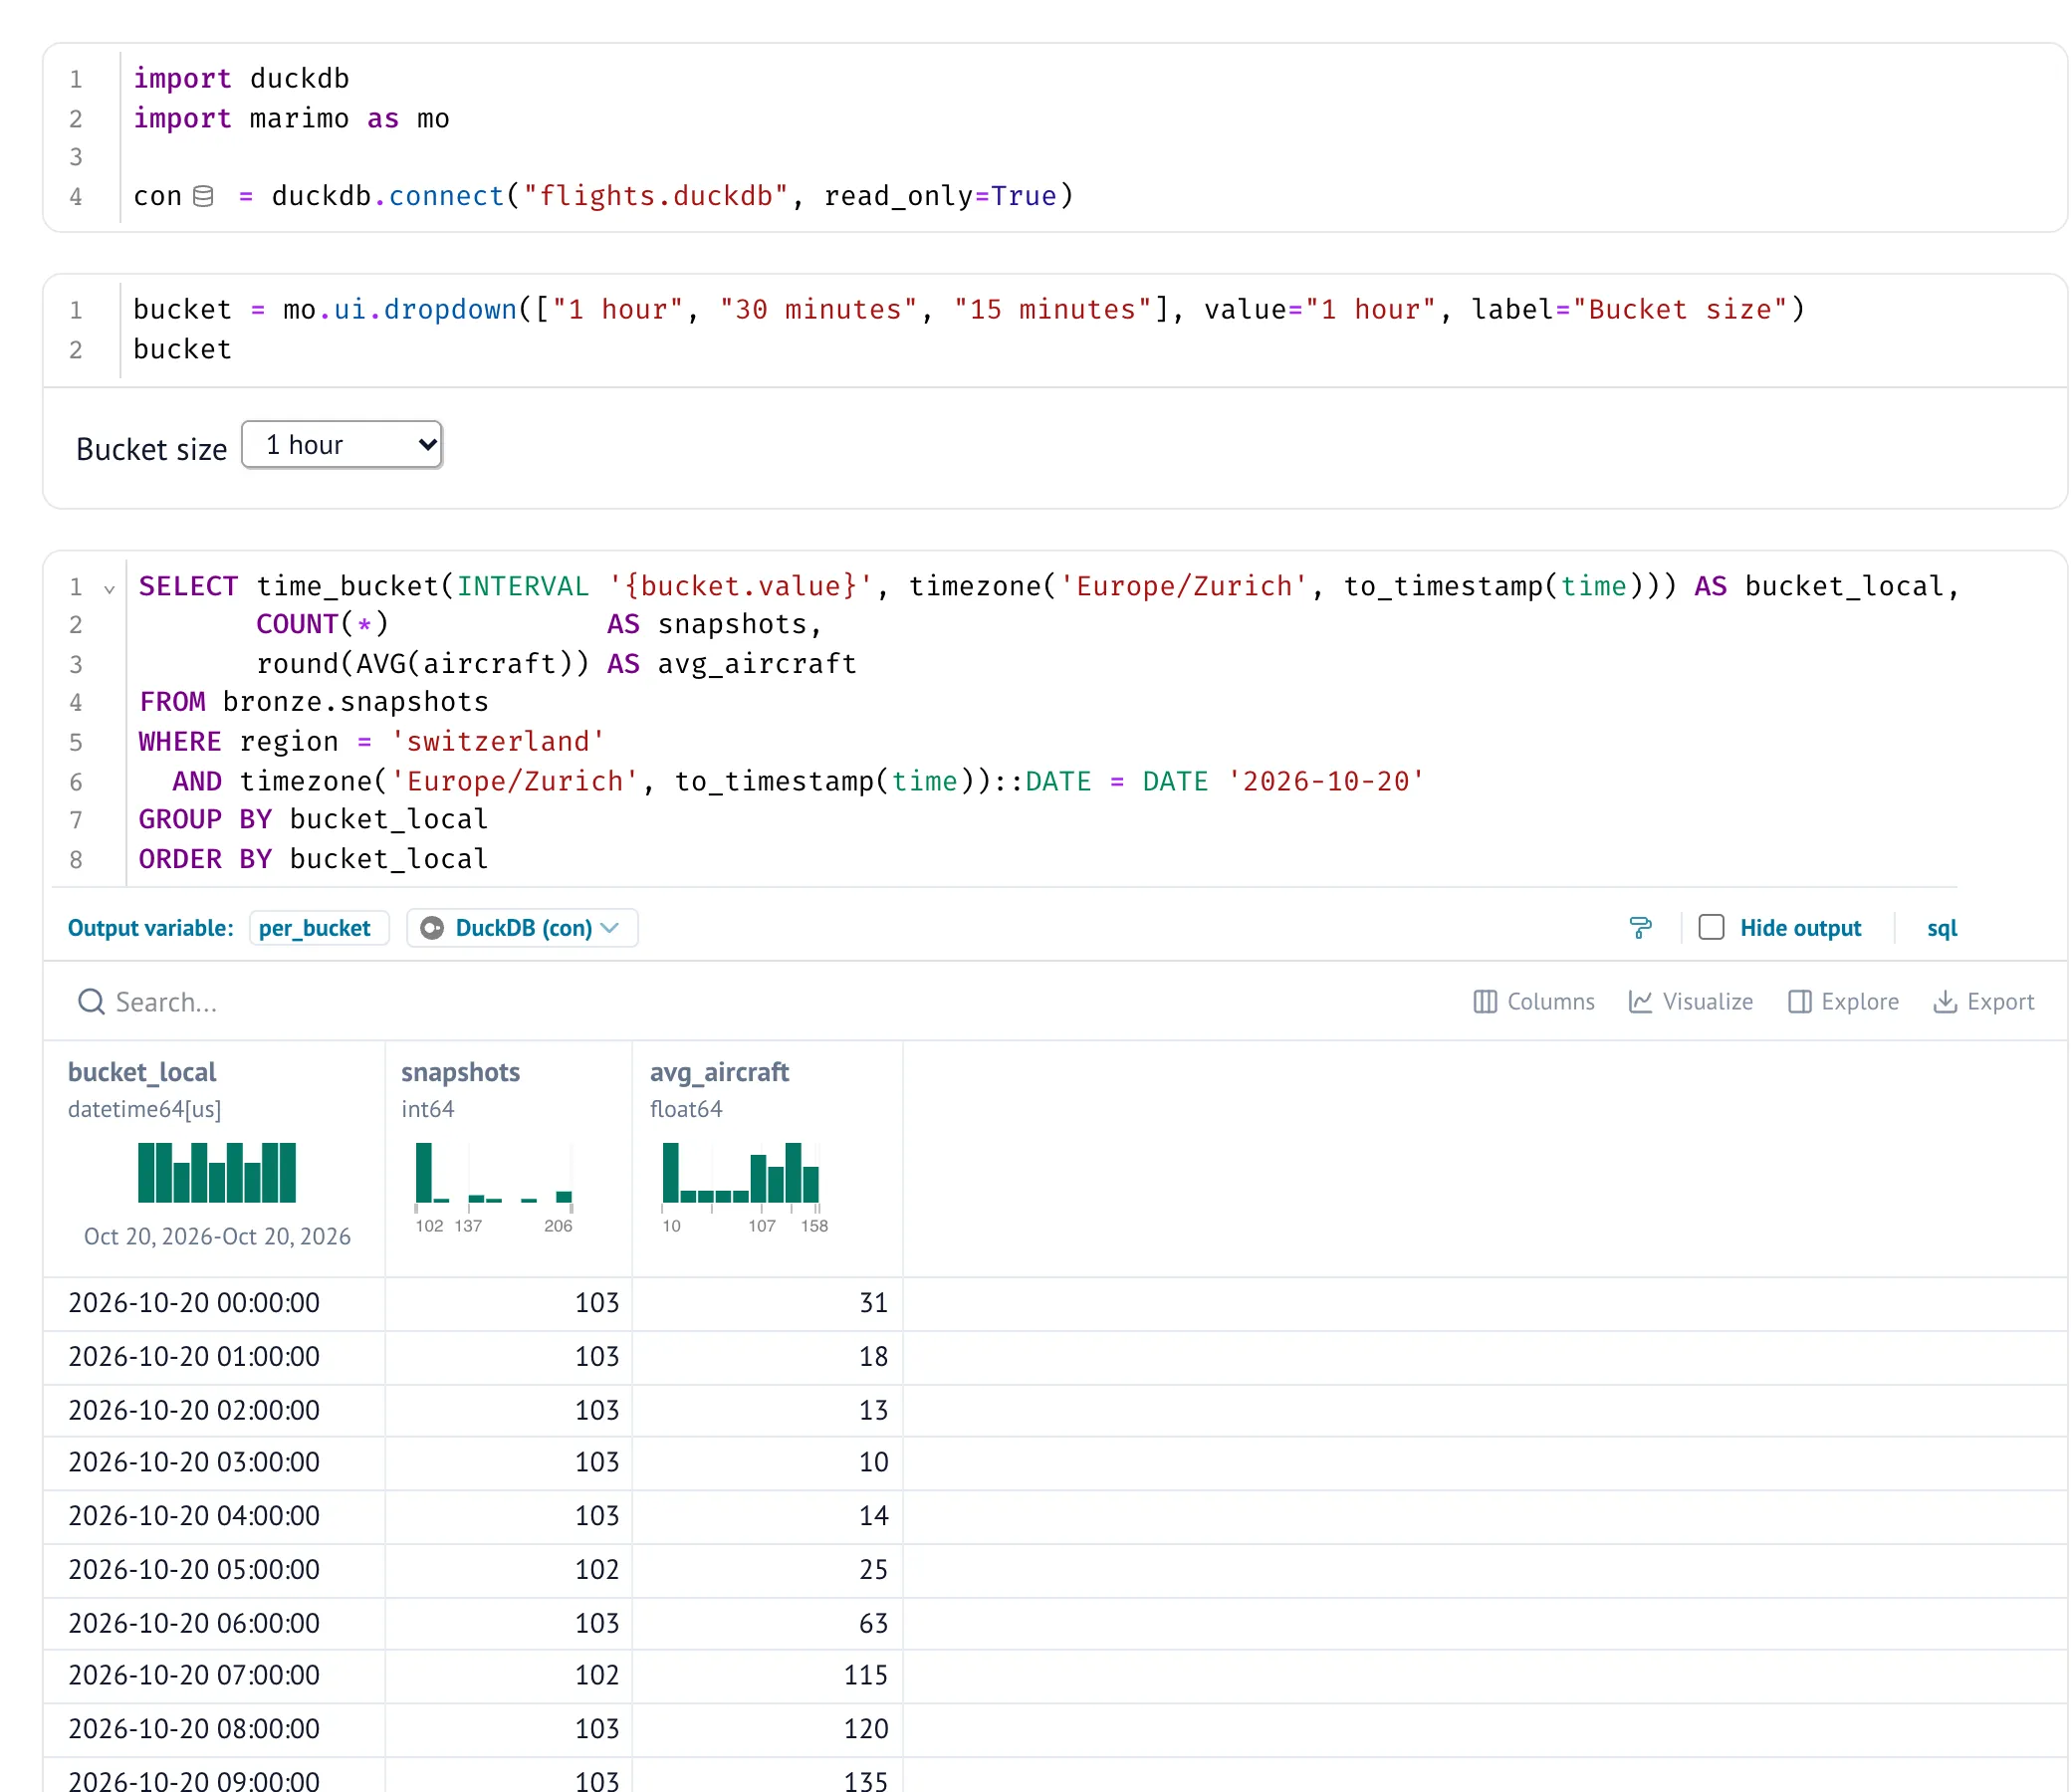Click the 'Europe/Zurich' text on SQL line 6
The image size is (2071, 1792).
tap(514, 781)
